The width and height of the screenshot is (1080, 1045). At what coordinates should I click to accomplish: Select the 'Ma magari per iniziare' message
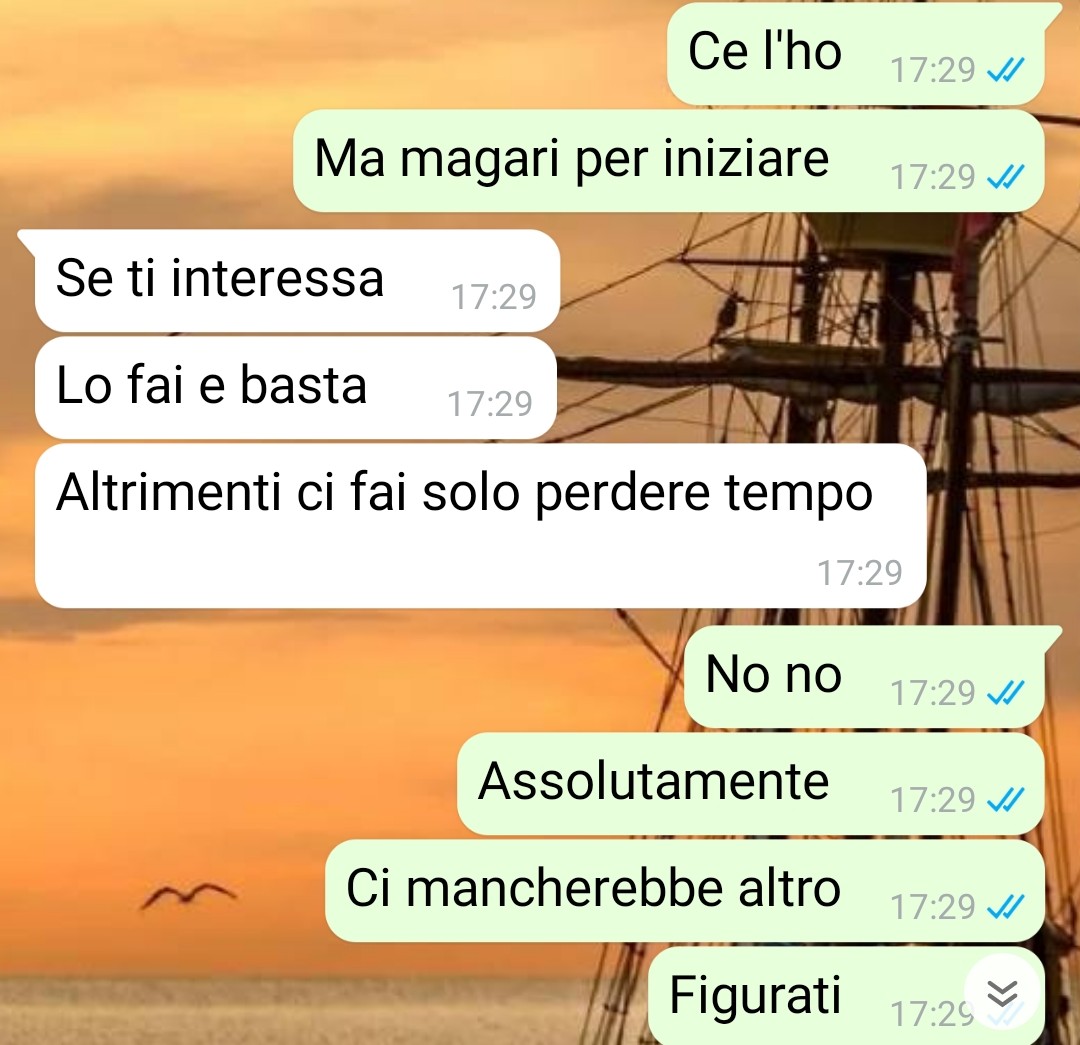(x=669, y=161)
